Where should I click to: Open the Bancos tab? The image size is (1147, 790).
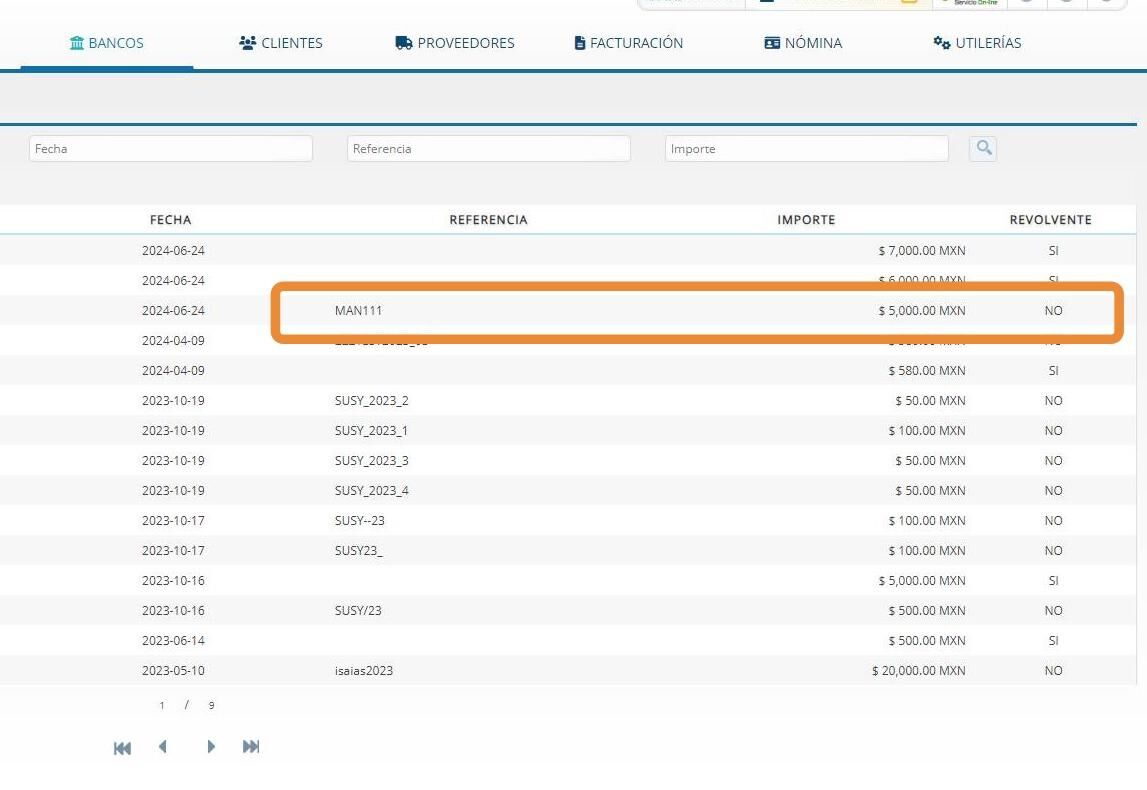pyautogui.click(x=107, y=43)
